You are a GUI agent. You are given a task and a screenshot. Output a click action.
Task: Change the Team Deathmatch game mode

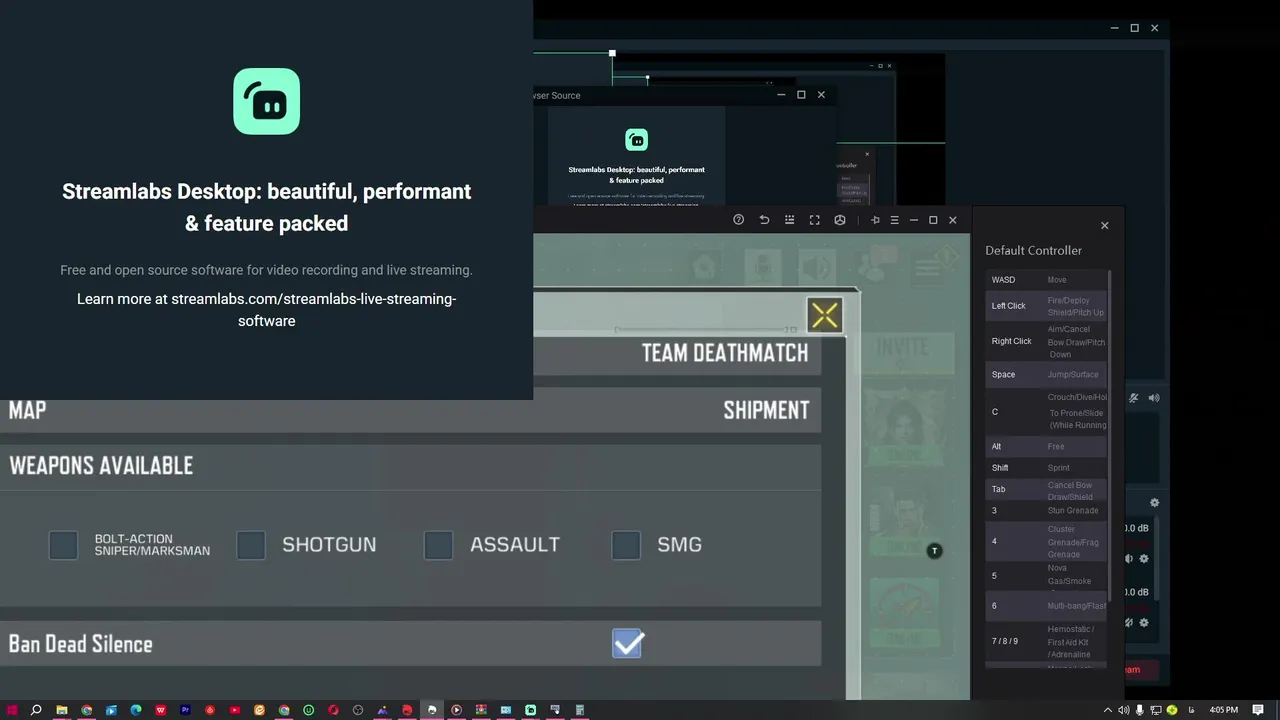coord(724,353)
